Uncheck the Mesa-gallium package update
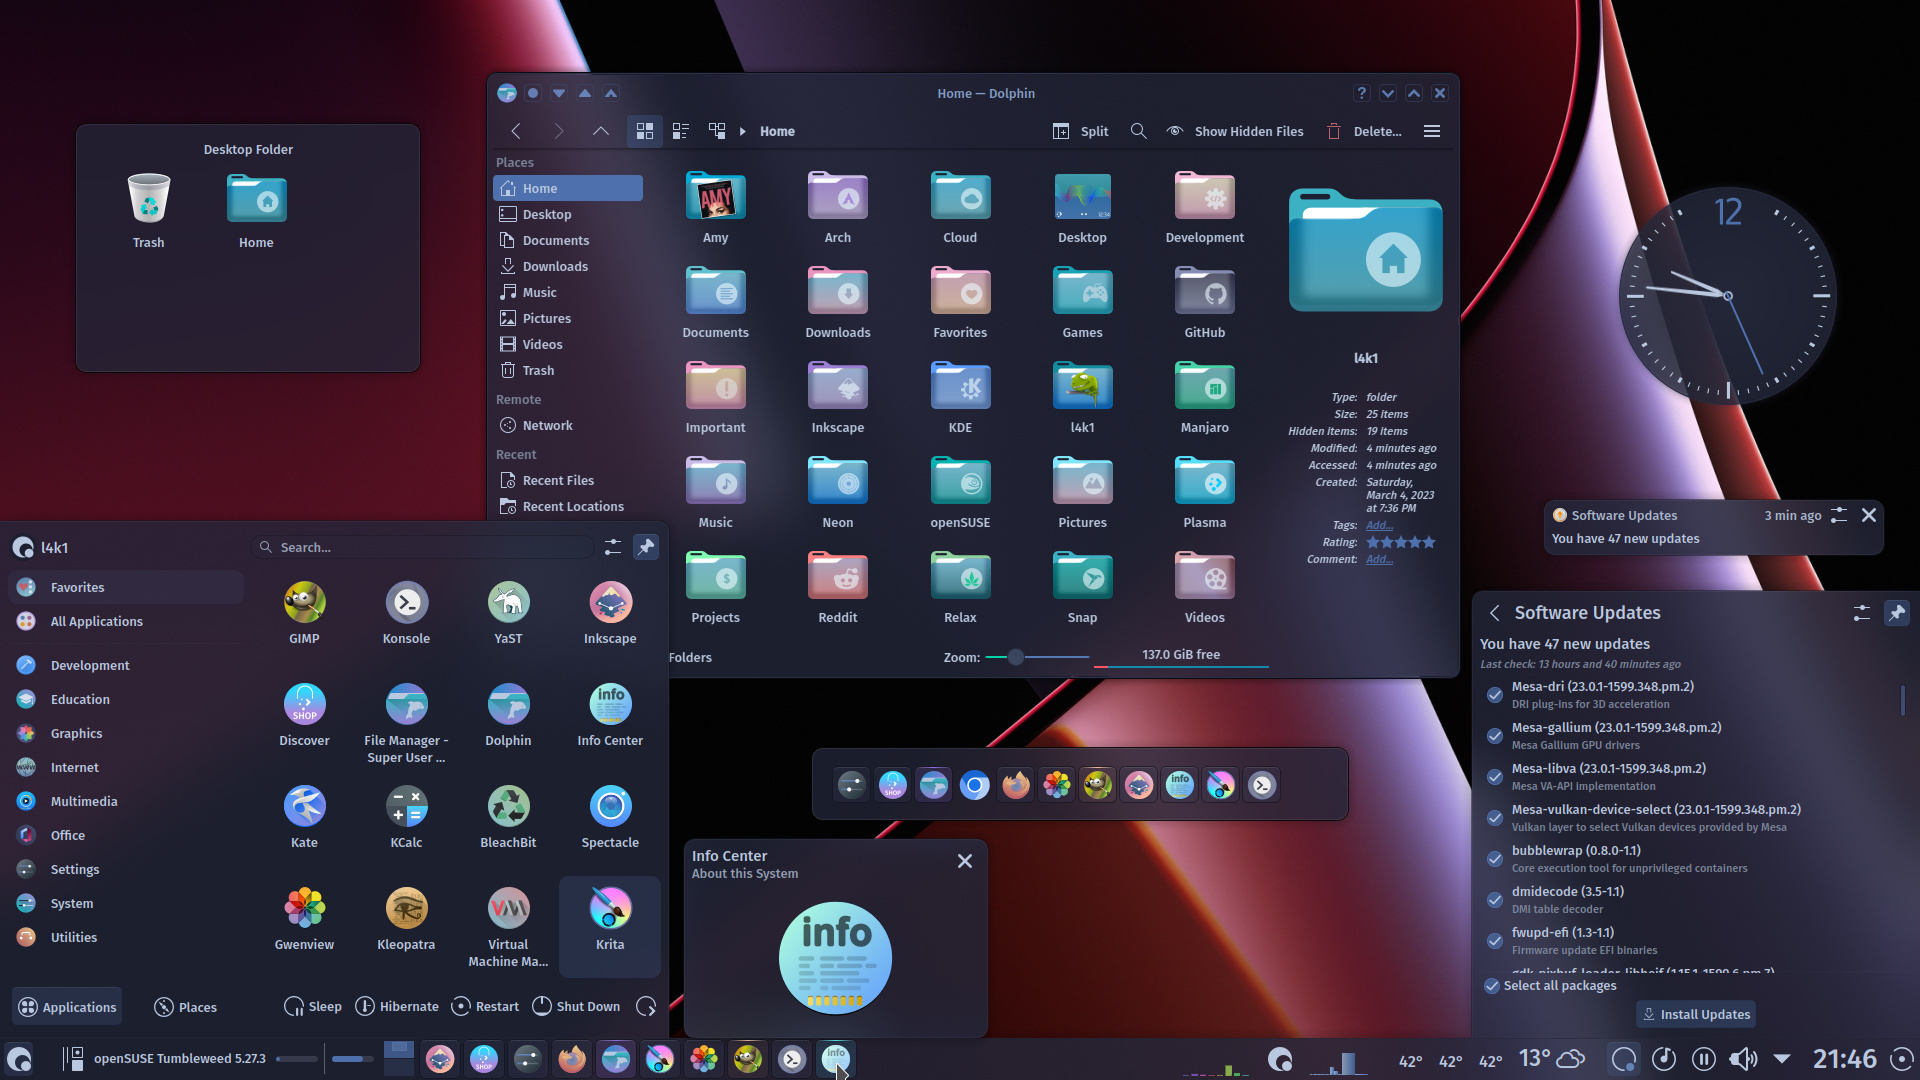The height and width of the screenshot is (1080, 1920). [x=1494, y=736]
